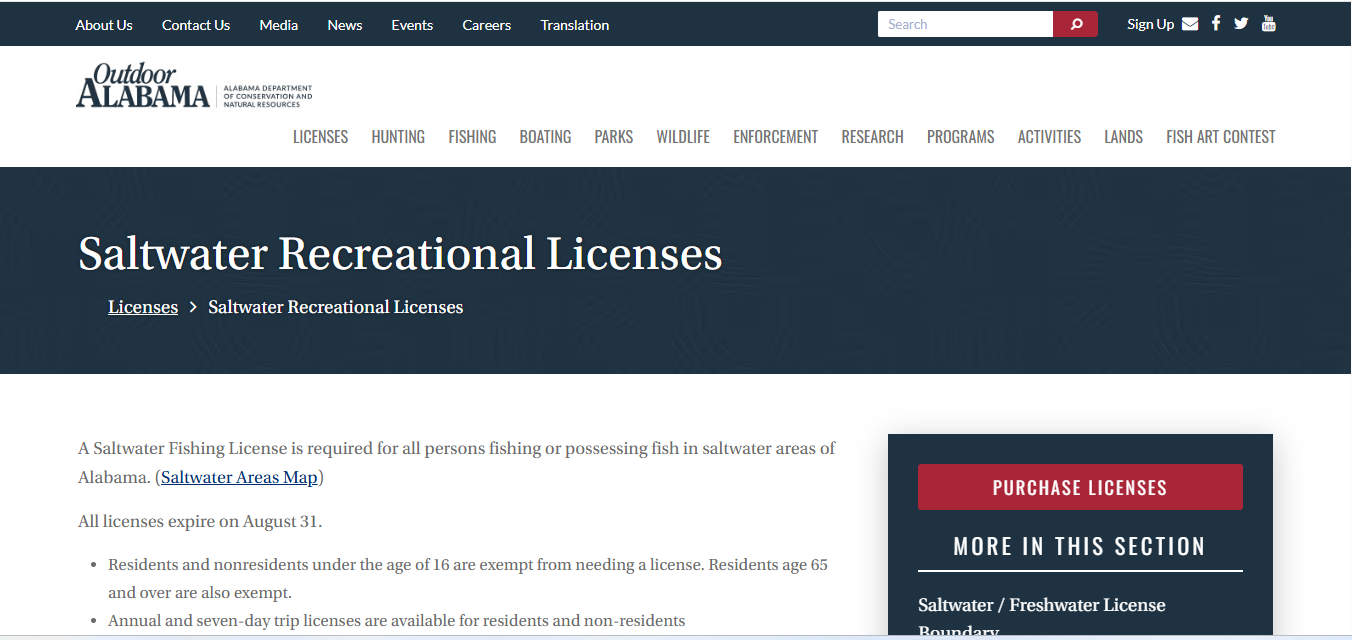Click 'All licenses expire on August 31.' text
The width and height of the screenshot is (1352, 640).
(200, 521)
